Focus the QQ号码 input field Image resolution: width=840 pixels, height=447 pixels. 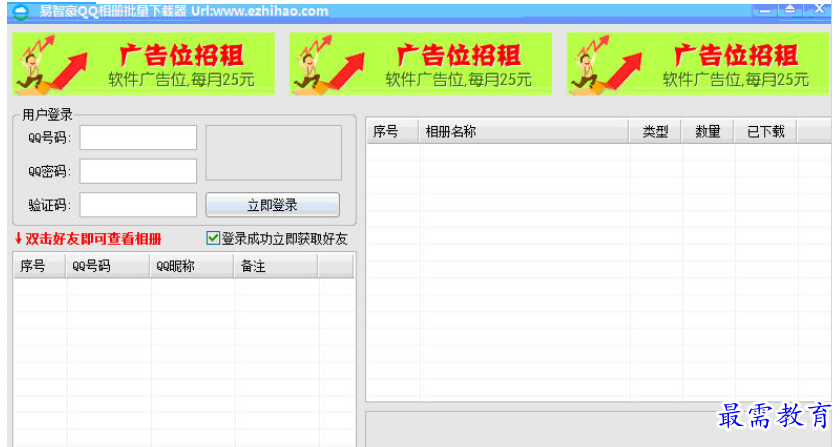point(138,138)
